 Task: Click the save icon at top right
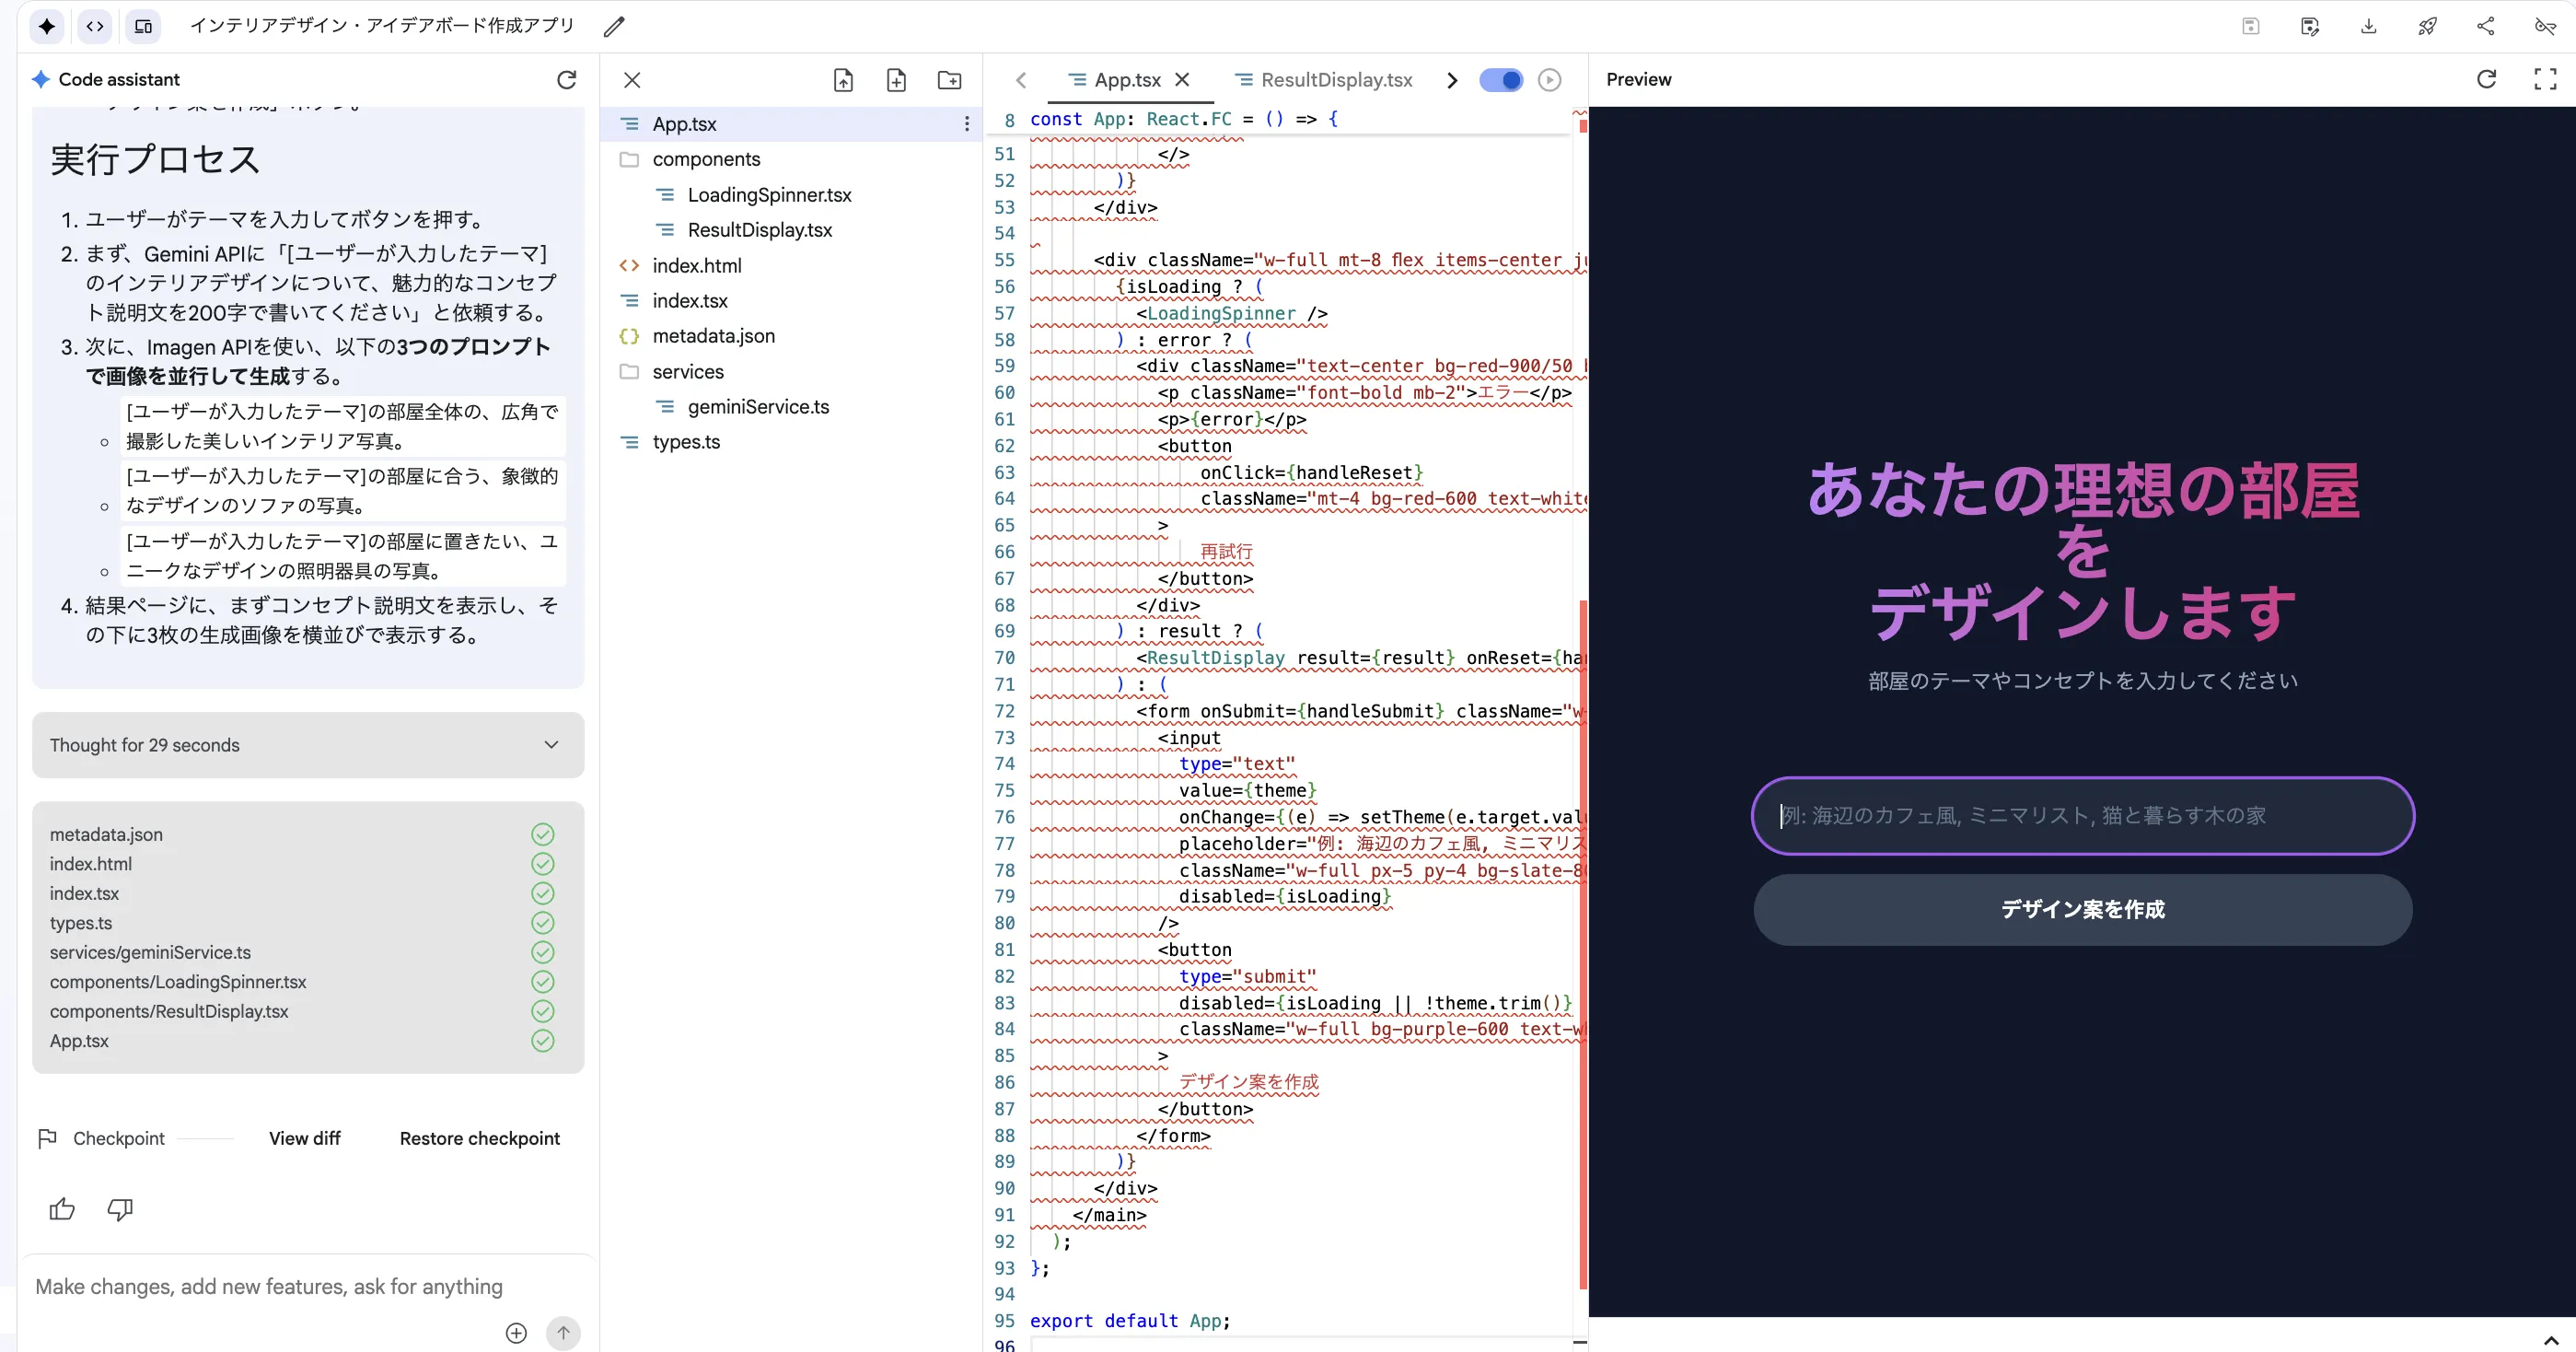[2252, 27]
